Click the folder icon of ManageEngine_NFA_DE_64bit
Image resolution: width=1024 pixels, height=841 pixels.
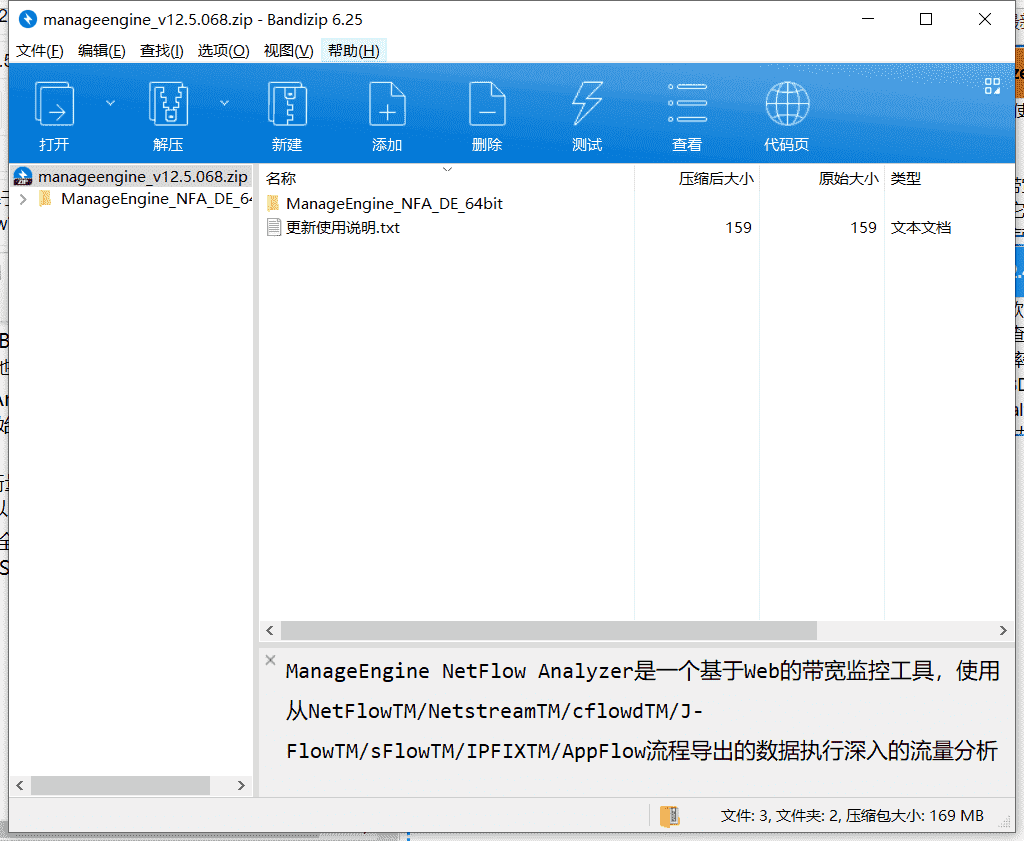274,203
